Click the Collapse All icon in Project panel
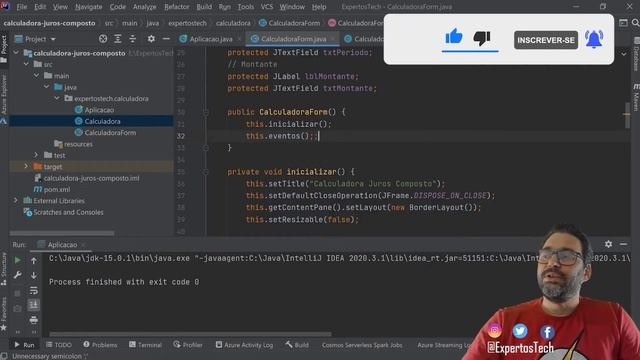The width and height of the screenshot is (640, 360). [133, 39]
